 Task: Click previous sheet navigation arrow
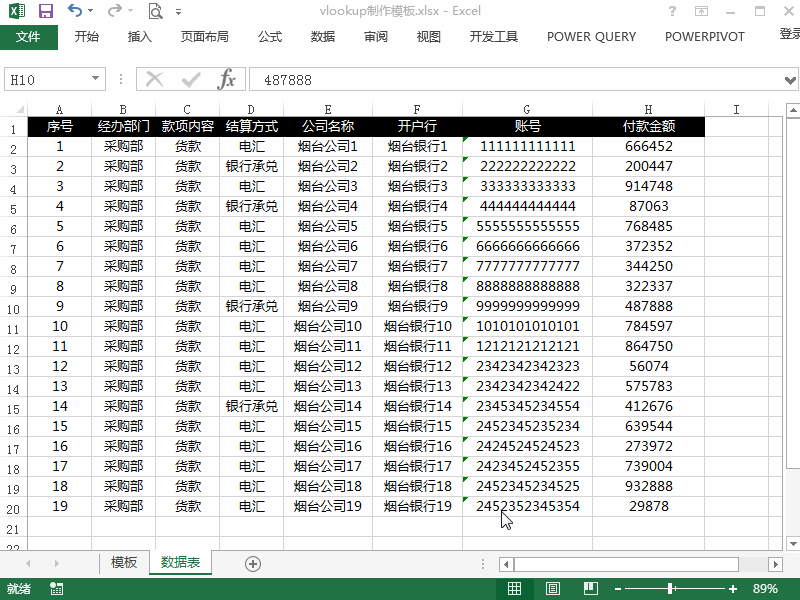(x=28, y=563)
